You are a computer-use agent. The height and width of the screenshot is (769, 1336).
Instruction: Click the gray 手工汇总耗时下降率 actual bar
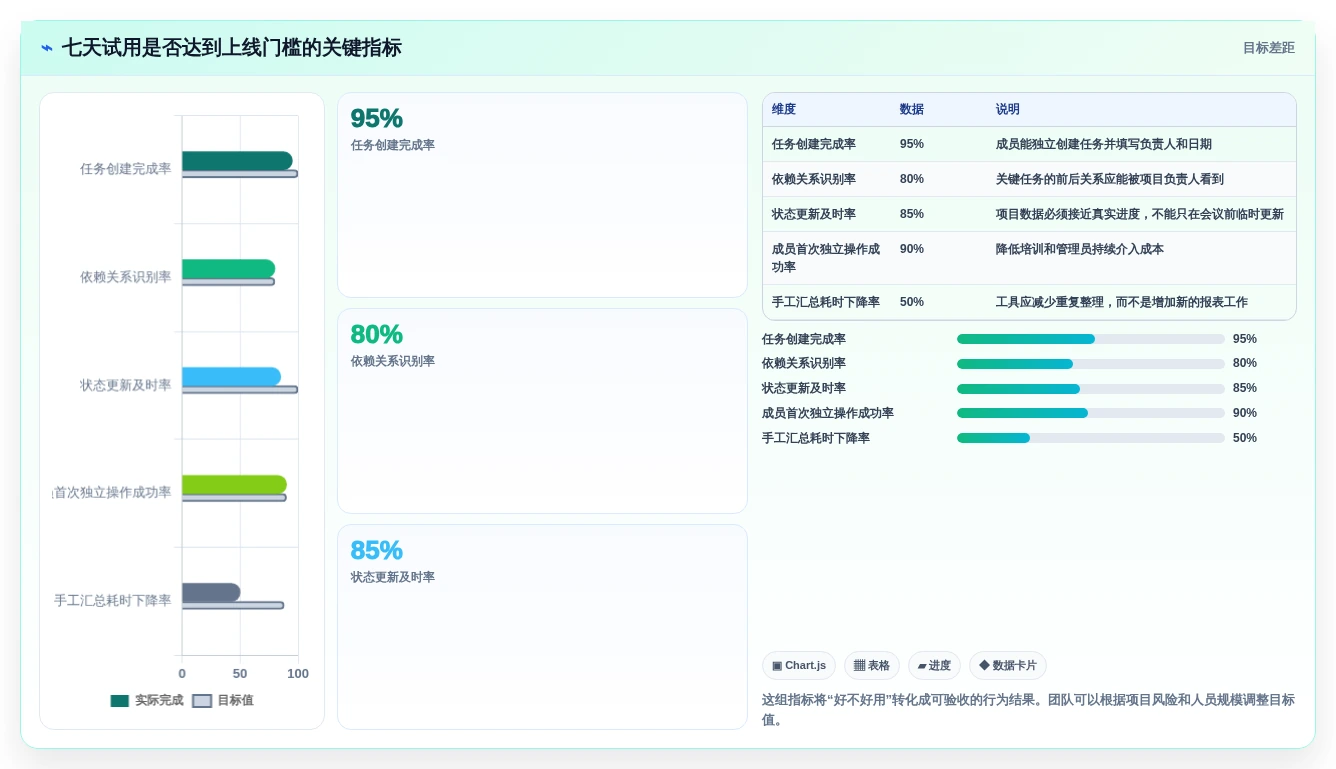pyautogui.click(x=211, y=593)
